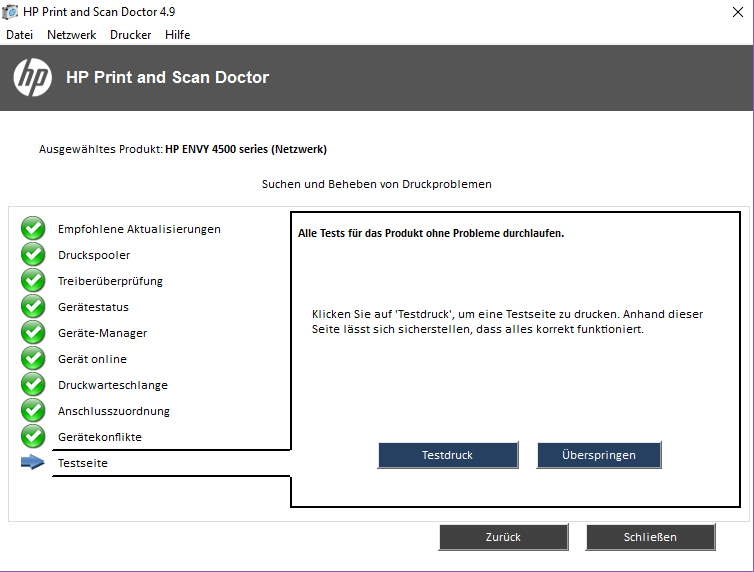Click the green check next to Empfohlene Aktualisierungen

[33, 228]
